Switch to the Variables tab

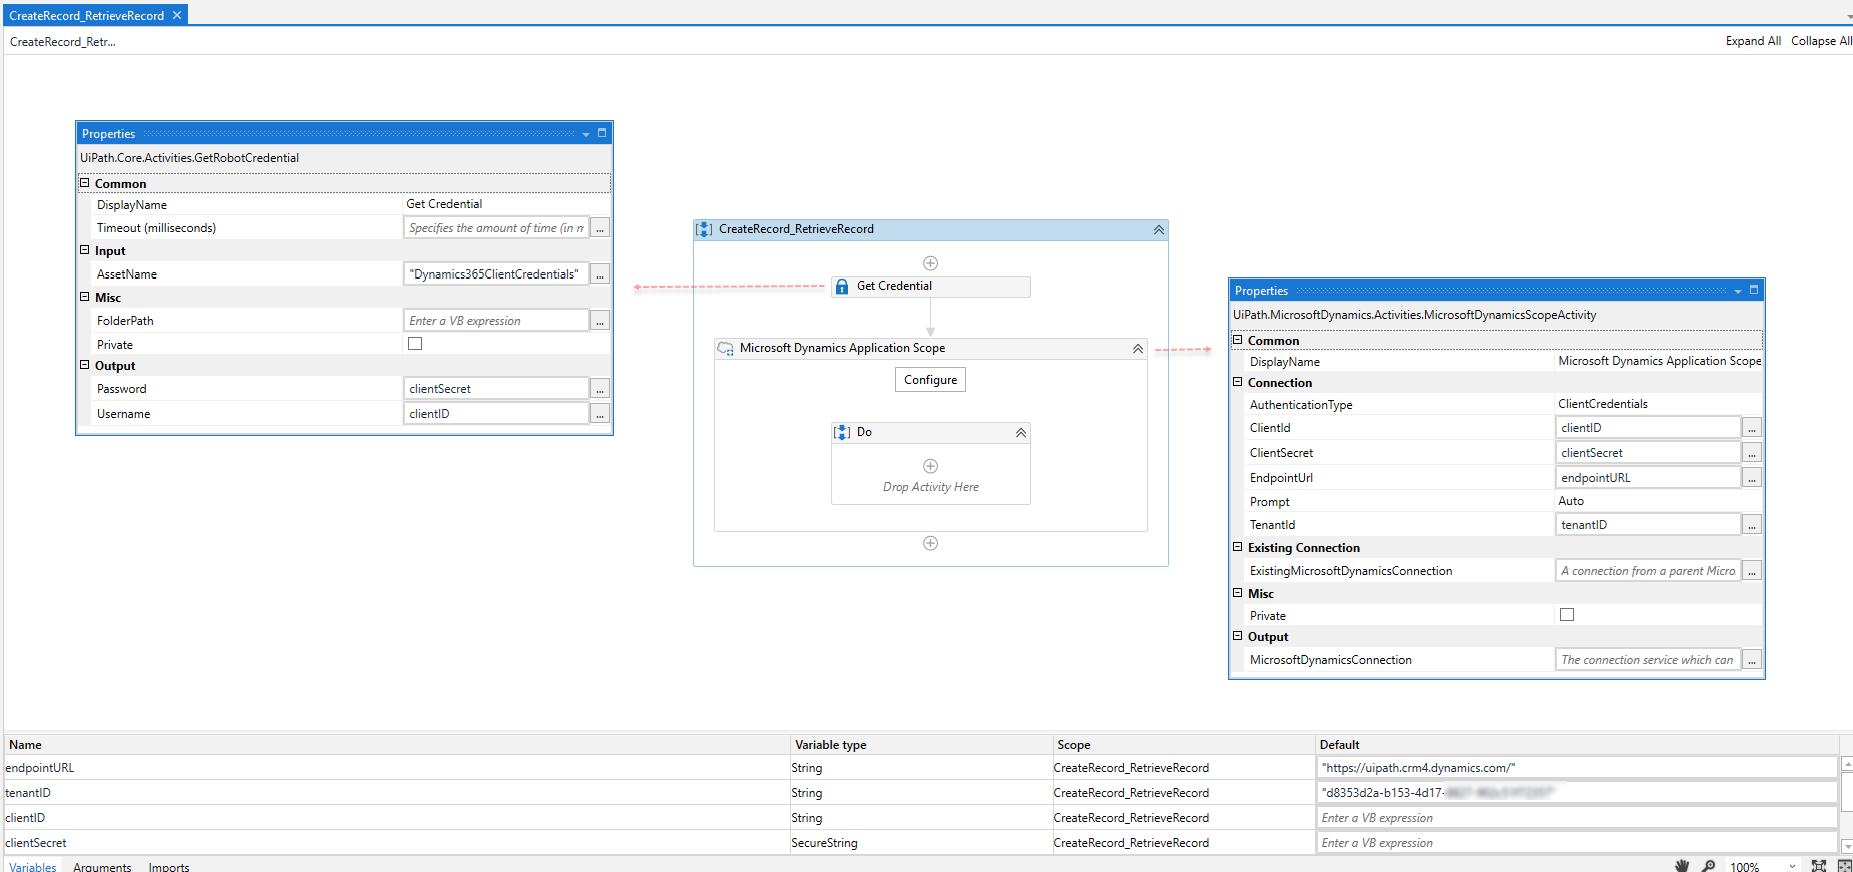[33, 867]
